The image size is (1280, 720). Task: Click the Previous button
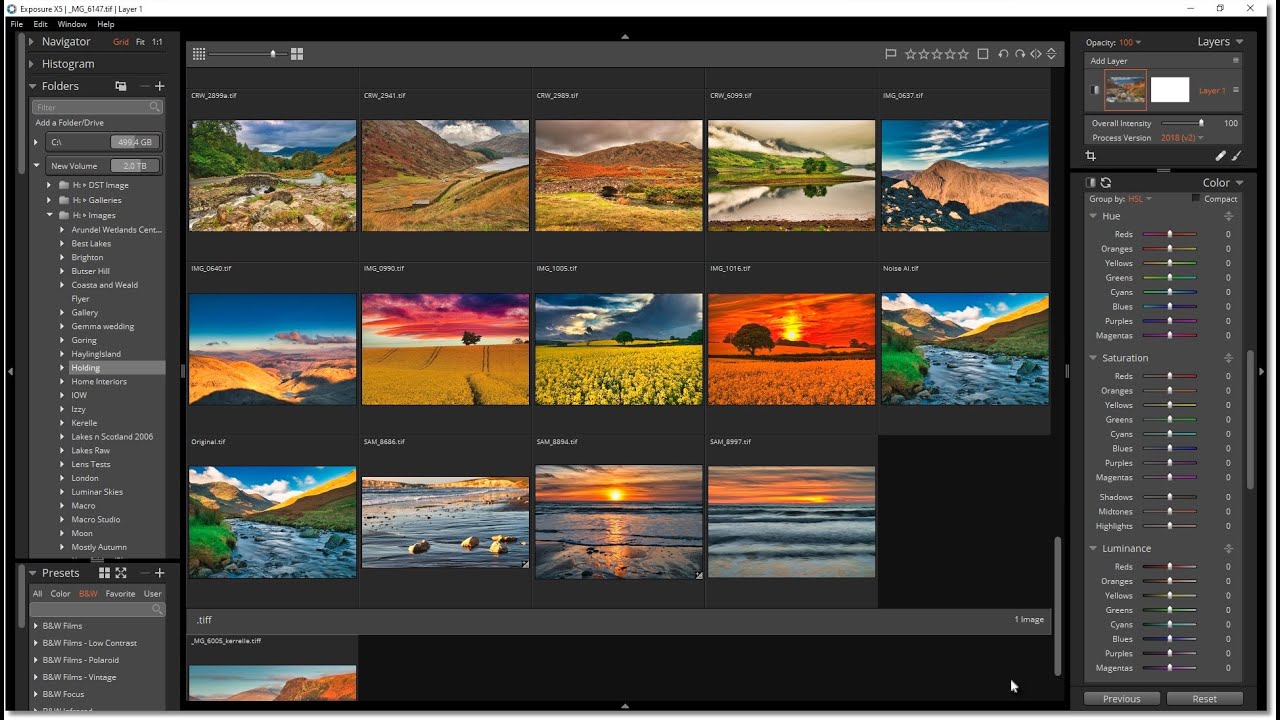(1122, 699)
